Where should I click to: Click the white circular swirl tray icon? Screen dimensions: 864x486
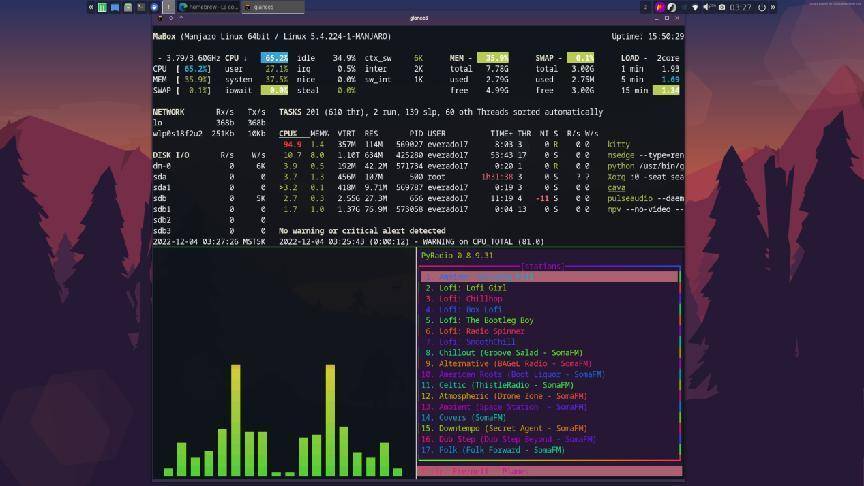[x=671, y=7]
